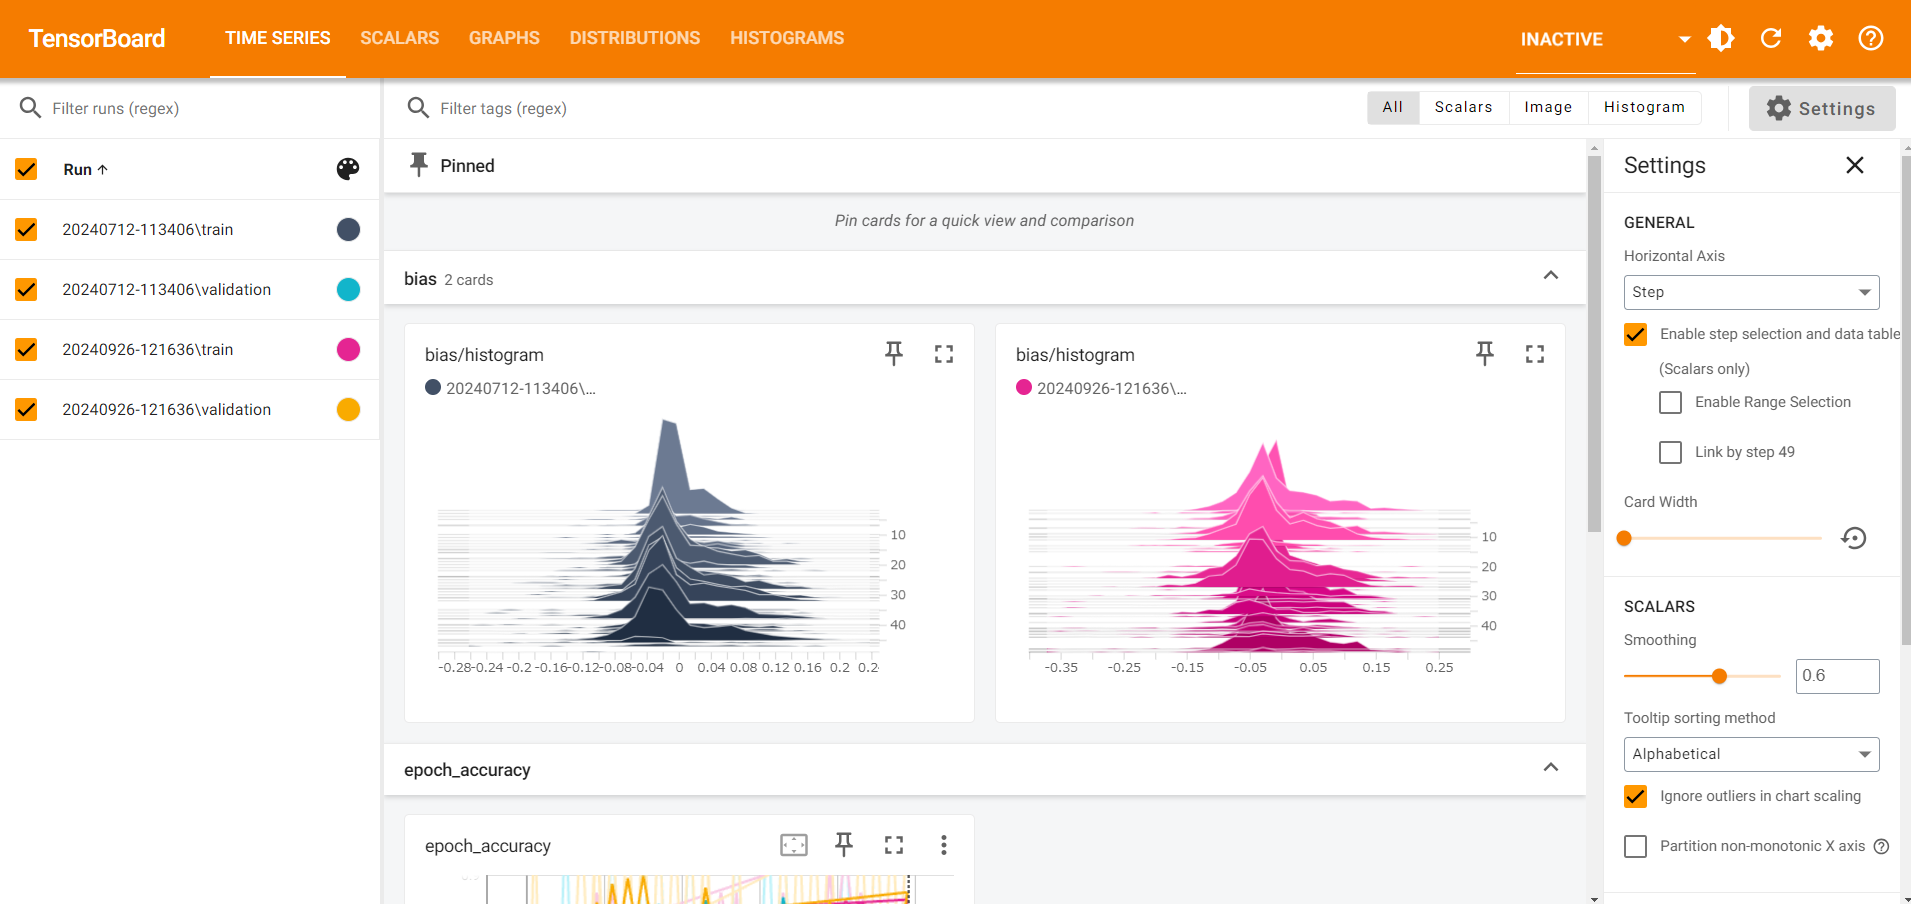Enable Range Selection in settings
Viewport: 1911px width, 904px height.
1669,402
